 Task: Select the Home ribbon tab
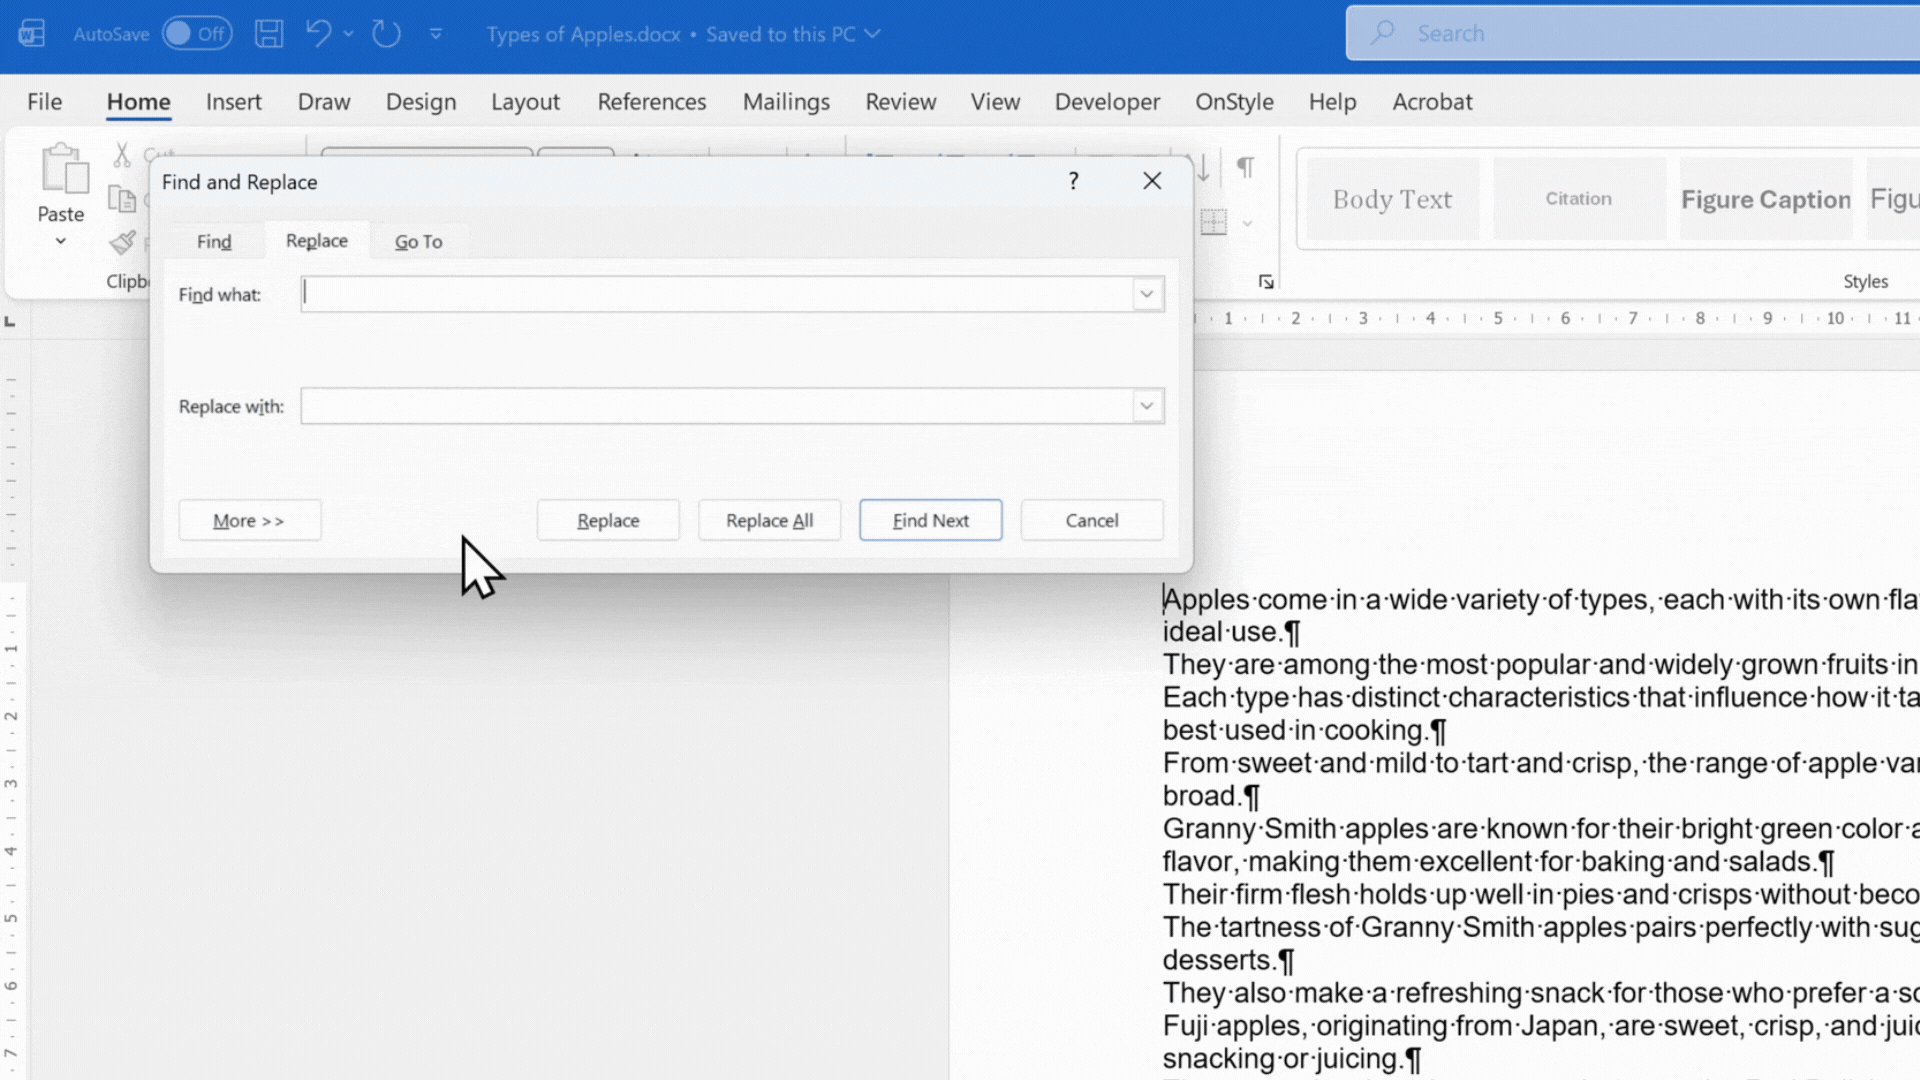point(138,101)
